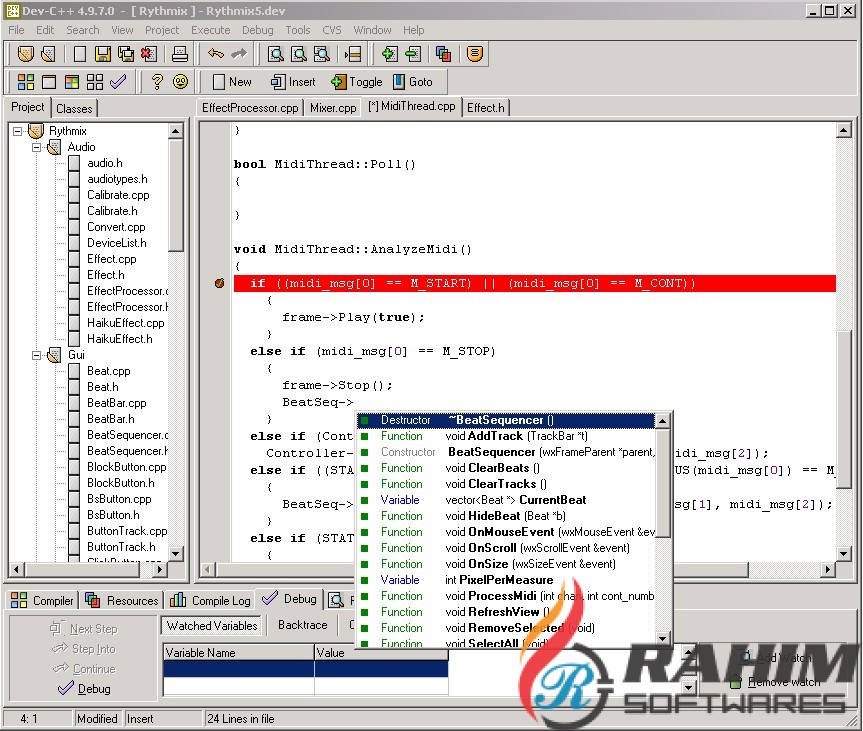The image size is (863, 731).
Task: Click the editor horizontal scroll right arrow
Action: 828,569
